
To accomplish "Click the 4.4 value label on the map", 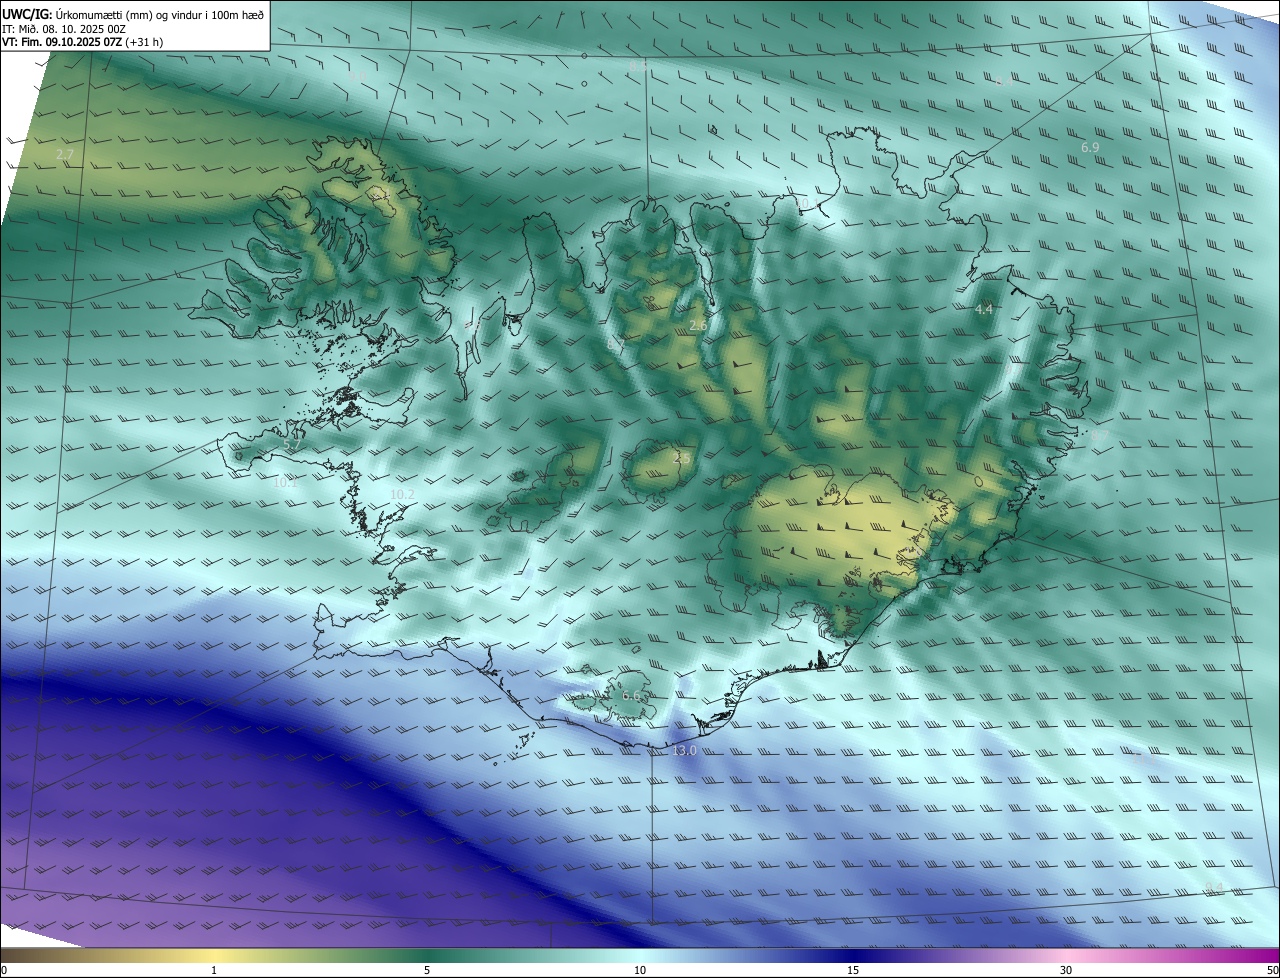I will pyautogui.click(x=984, y=310).
